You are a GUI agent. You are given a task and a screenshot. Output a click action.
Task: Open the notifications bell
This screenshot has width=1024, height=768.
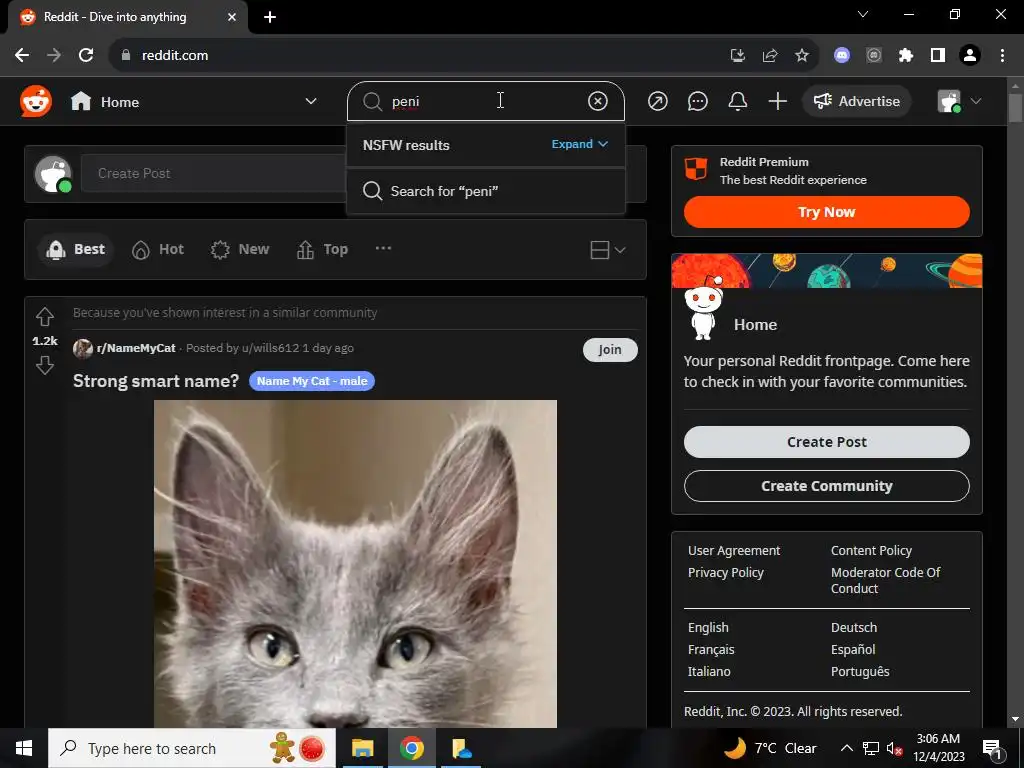point(738,101)
